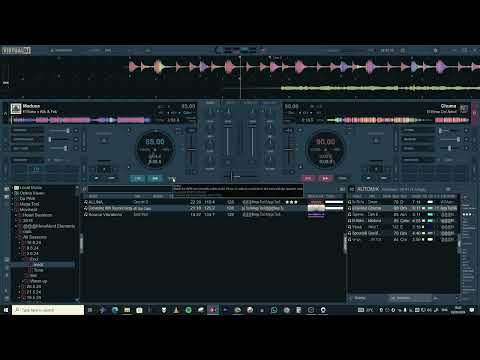The width and height of the screenshot is (480, 360).
Task: Click the left deck jog wheel showing 85.00
Action: (x=155, y=149)
